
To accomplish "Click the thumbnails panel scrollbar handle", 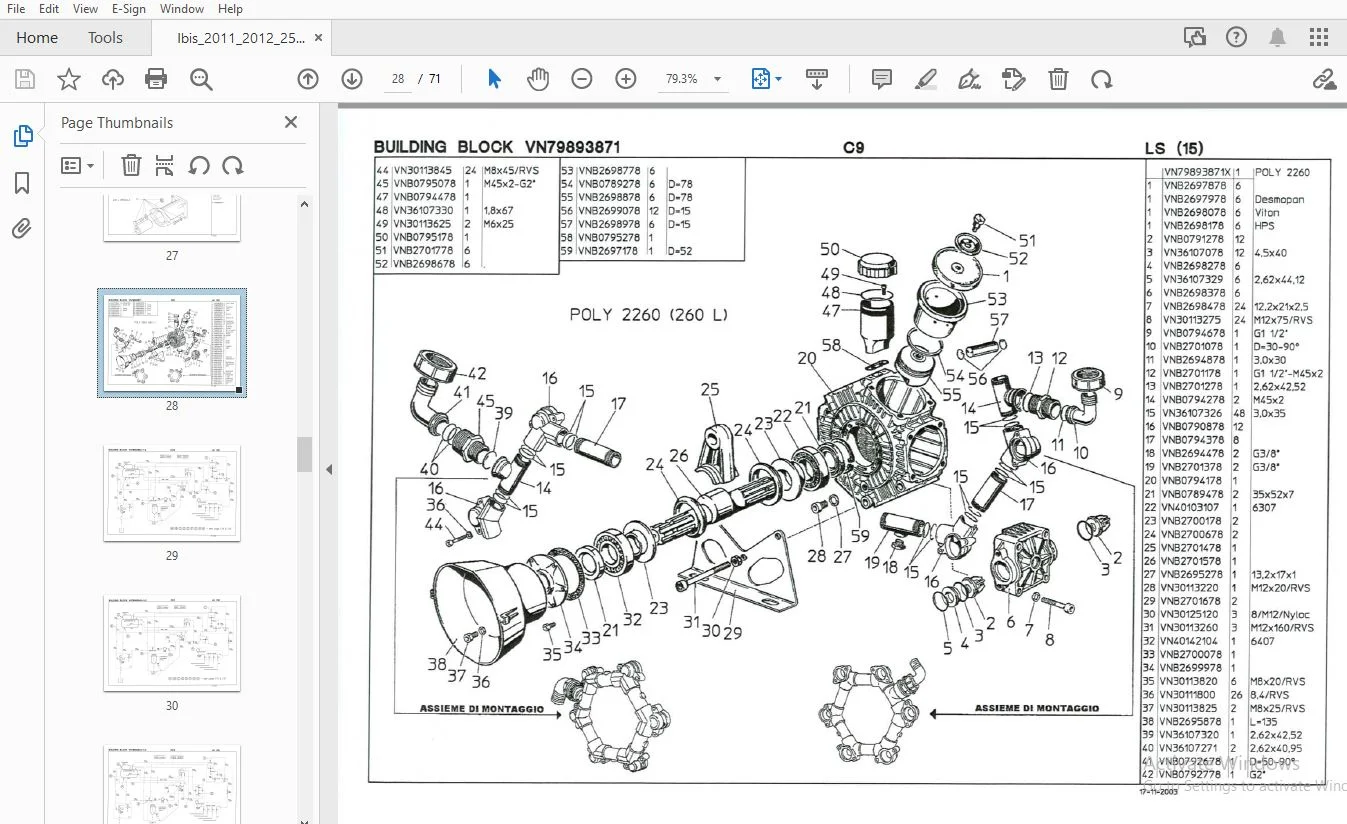I will (x=304, y=453).
